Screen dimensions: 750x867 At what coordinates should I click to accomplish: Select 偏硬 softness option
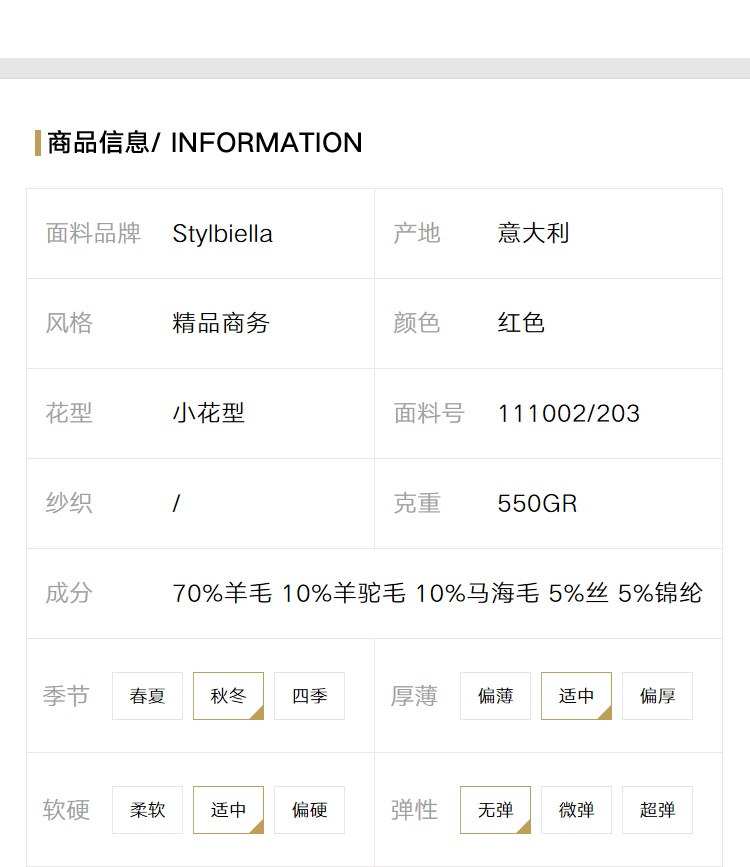tap(309, 809)
